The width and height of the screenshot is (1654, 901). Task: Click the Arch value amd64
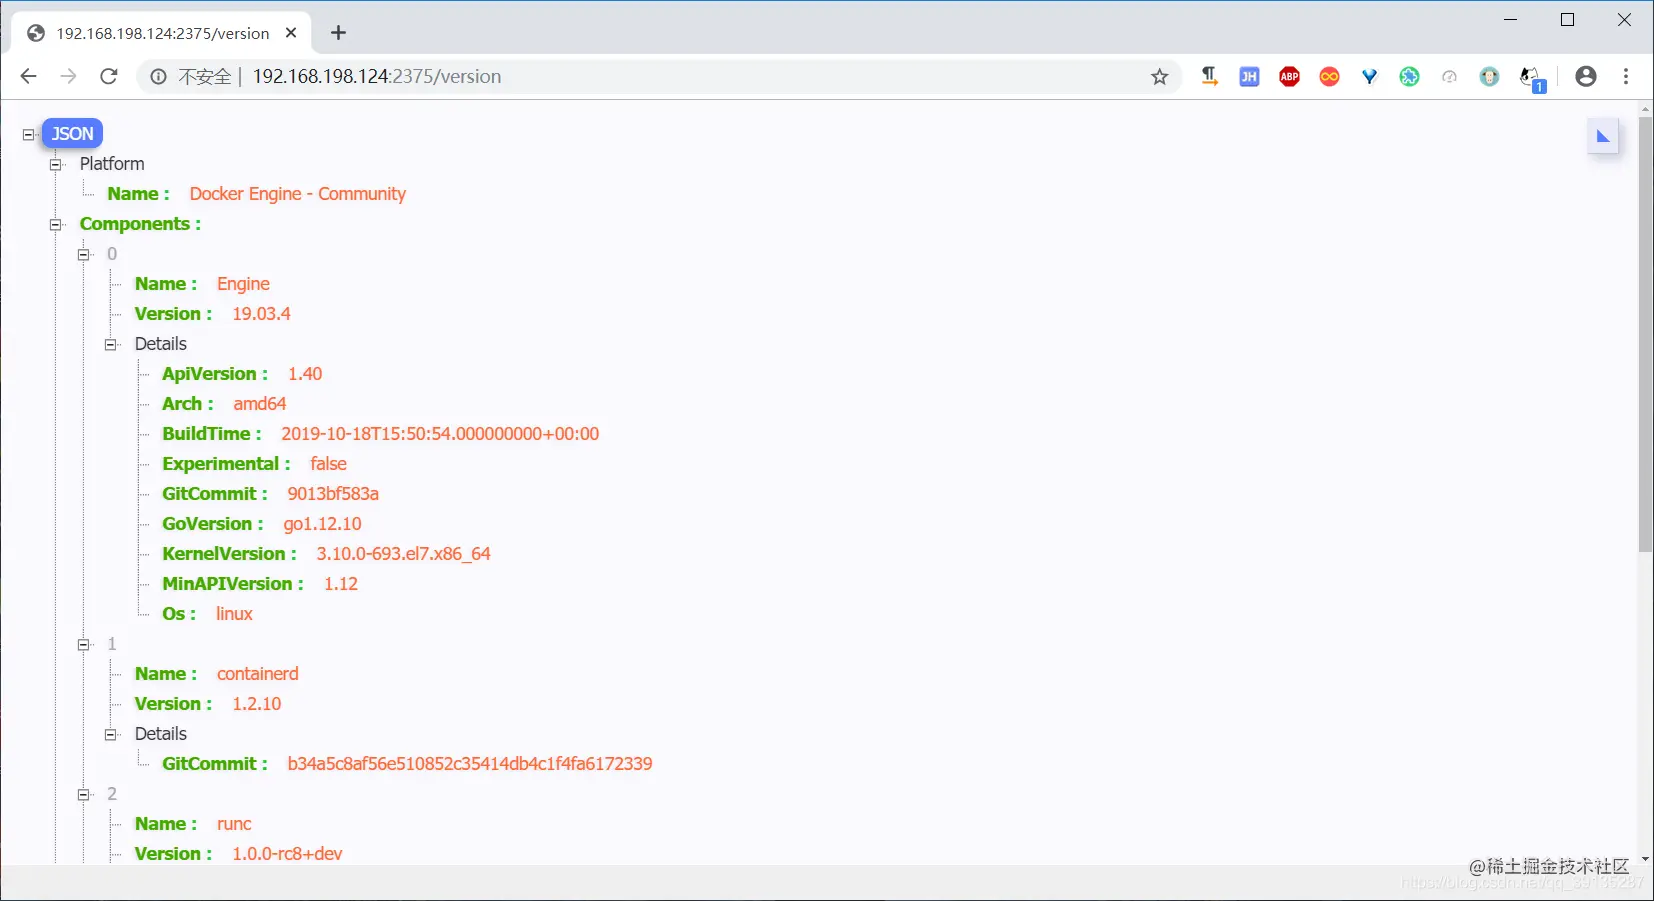[260, 404]
